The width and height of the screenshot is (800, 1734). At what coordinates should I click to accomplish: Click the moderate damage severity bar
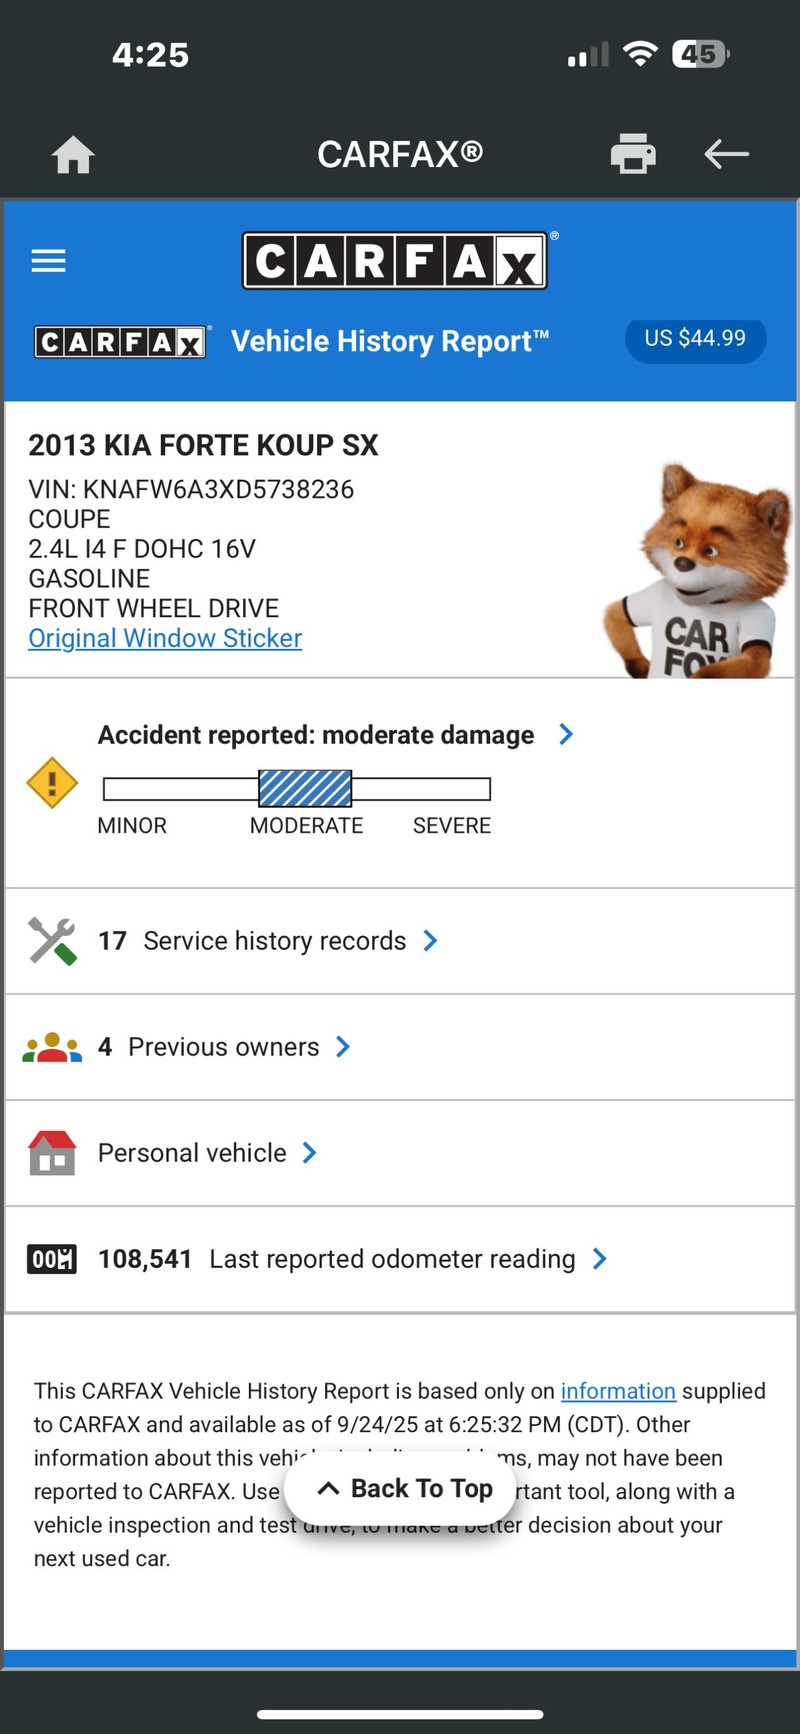point(305,789)
